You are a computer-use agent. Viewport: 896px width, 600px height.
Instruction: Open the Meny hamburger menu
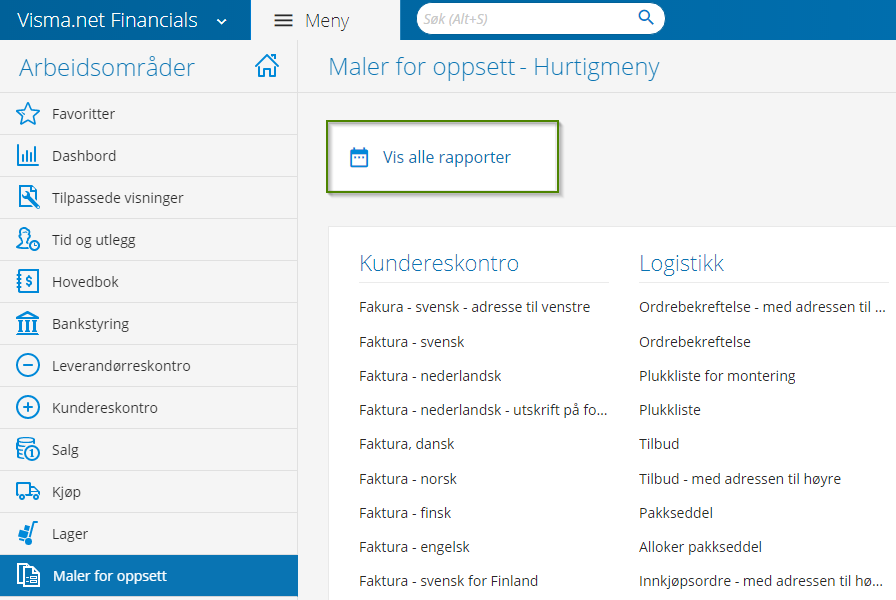pyautogui.click(x=283, y=21)
